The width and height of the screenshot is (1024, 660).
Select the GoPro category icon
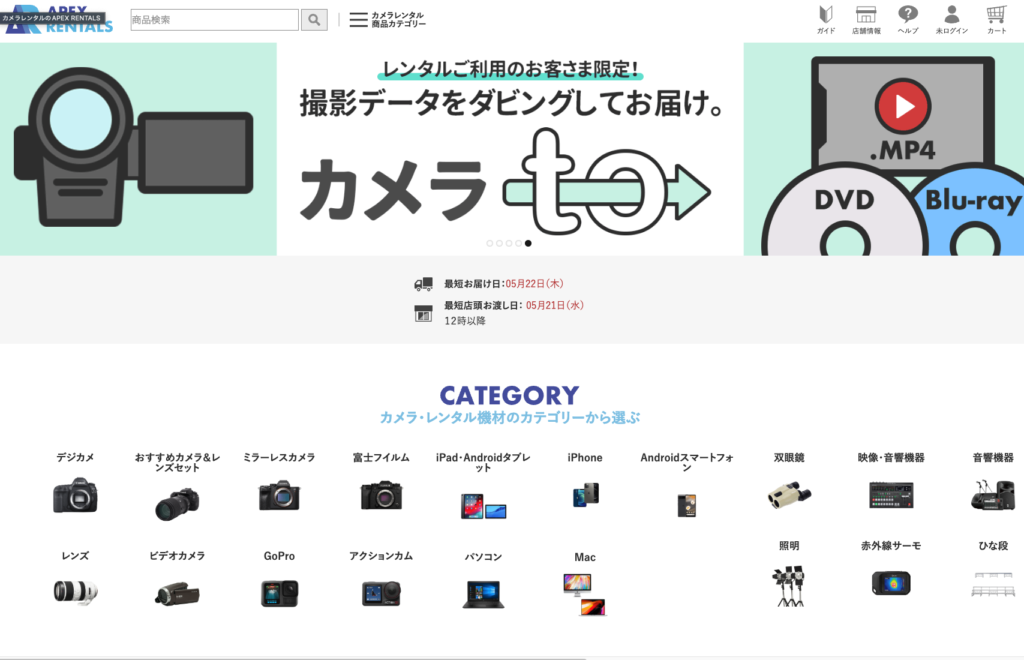pyautogui.click(x=279, y=592)
